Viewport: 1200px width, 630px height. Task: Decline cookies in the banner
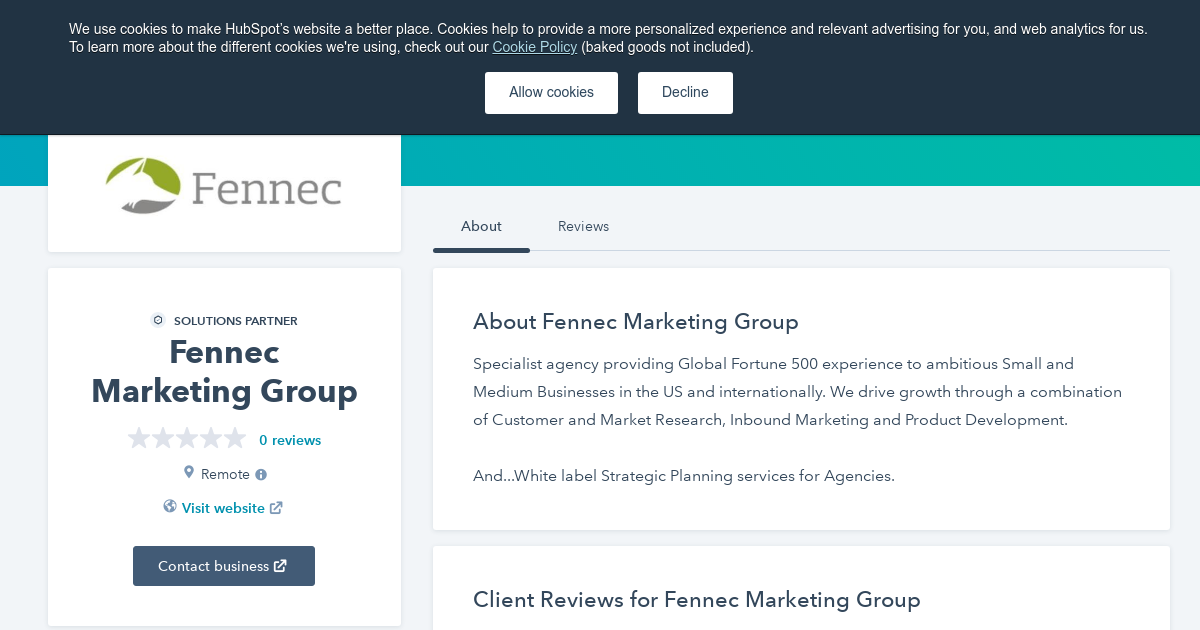click(x=685, y=93)
